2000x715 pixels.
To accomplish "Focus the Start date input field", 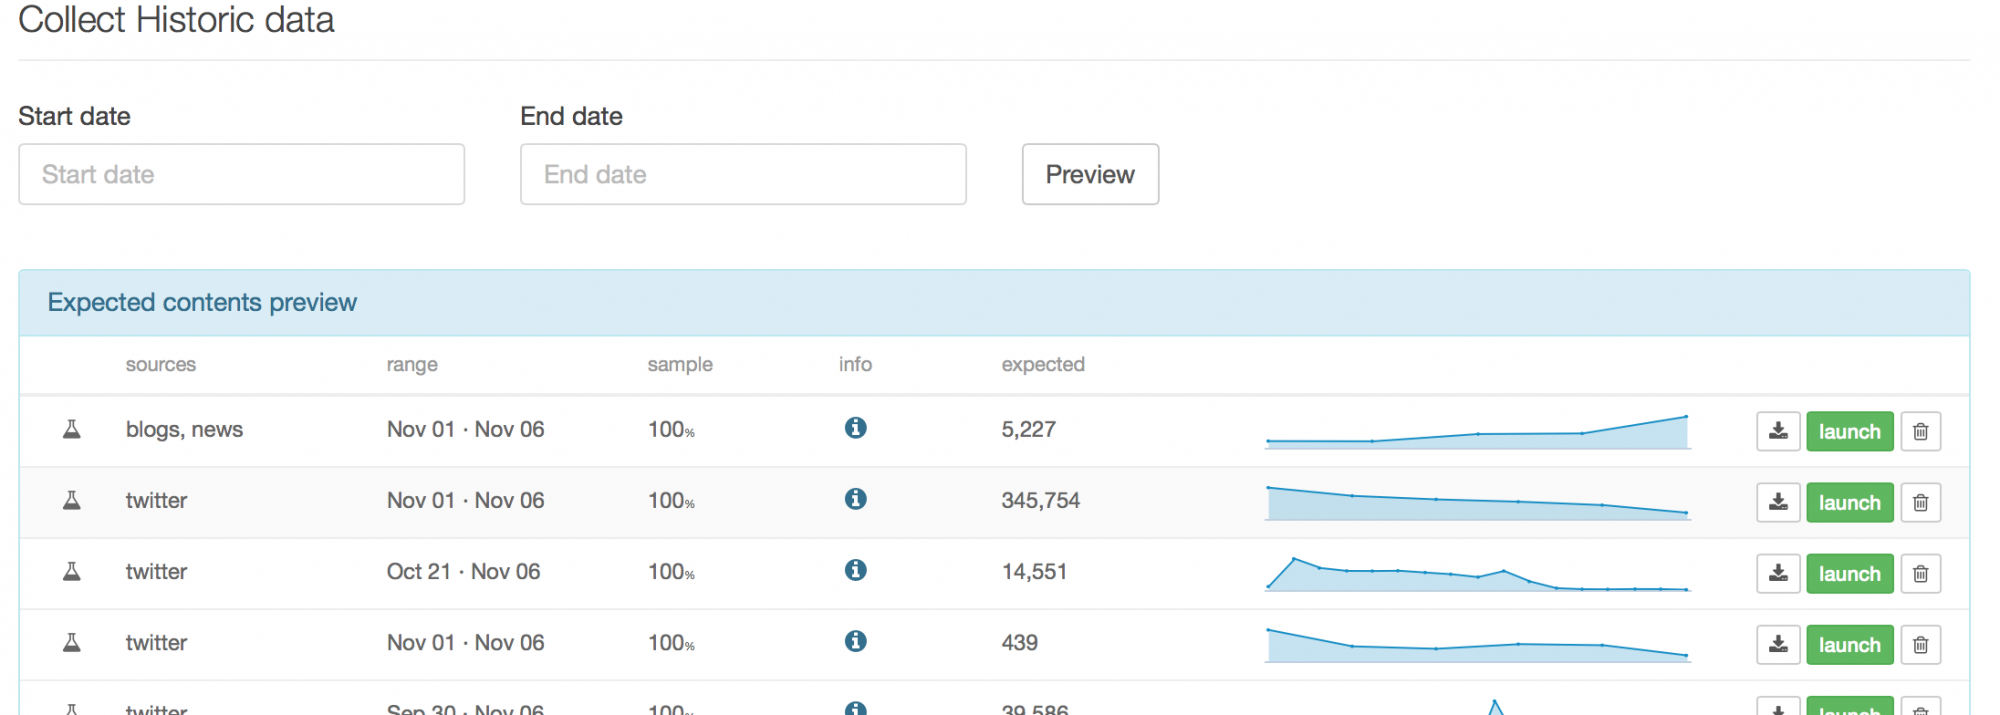I will pos(241,175).
